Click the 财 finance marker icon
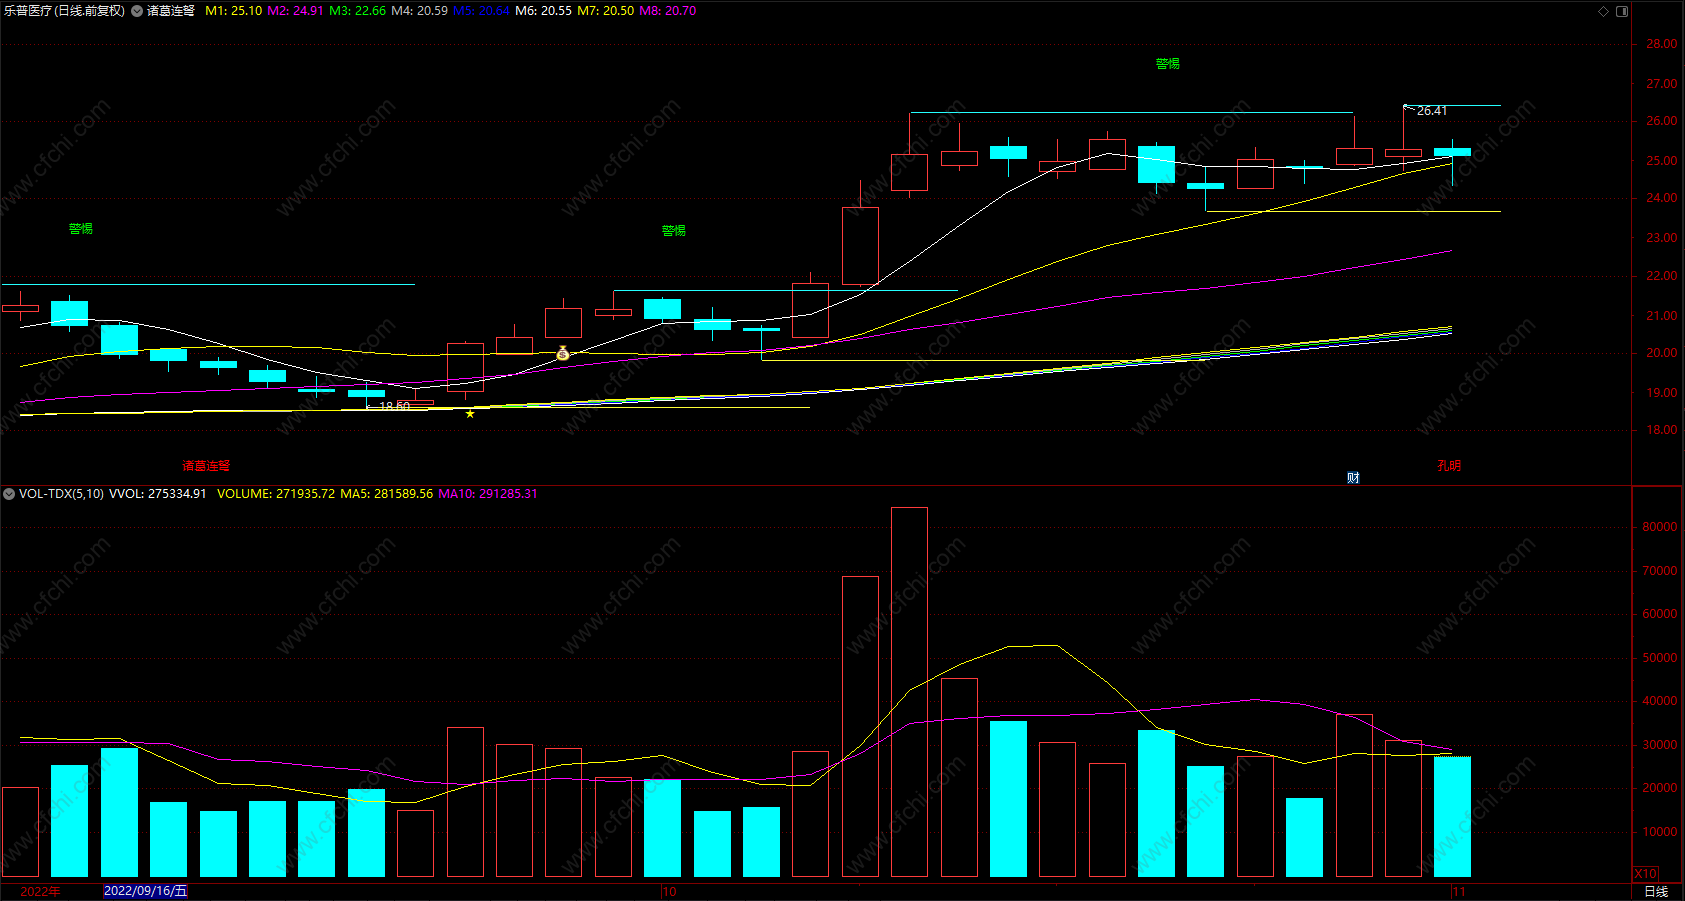This screenshot has width=1685, height=901. (1353, 478)
